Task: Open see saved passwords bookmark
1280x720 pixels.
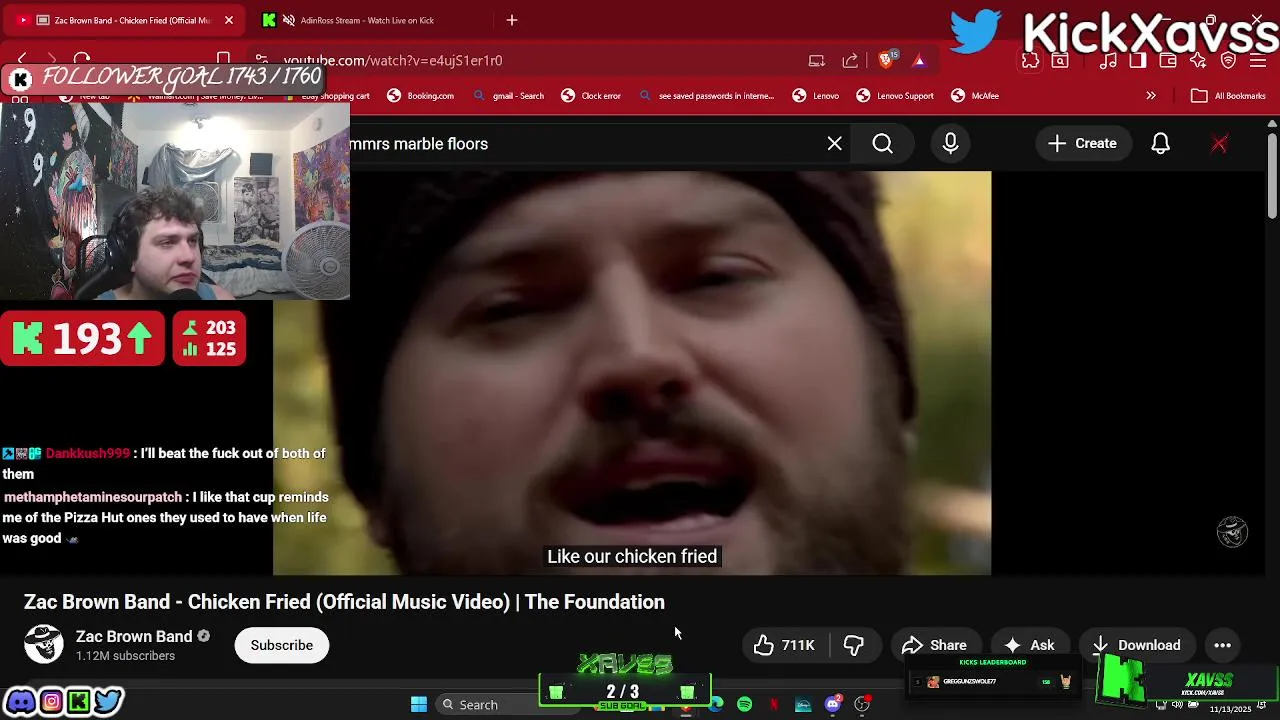Action: 706,96
